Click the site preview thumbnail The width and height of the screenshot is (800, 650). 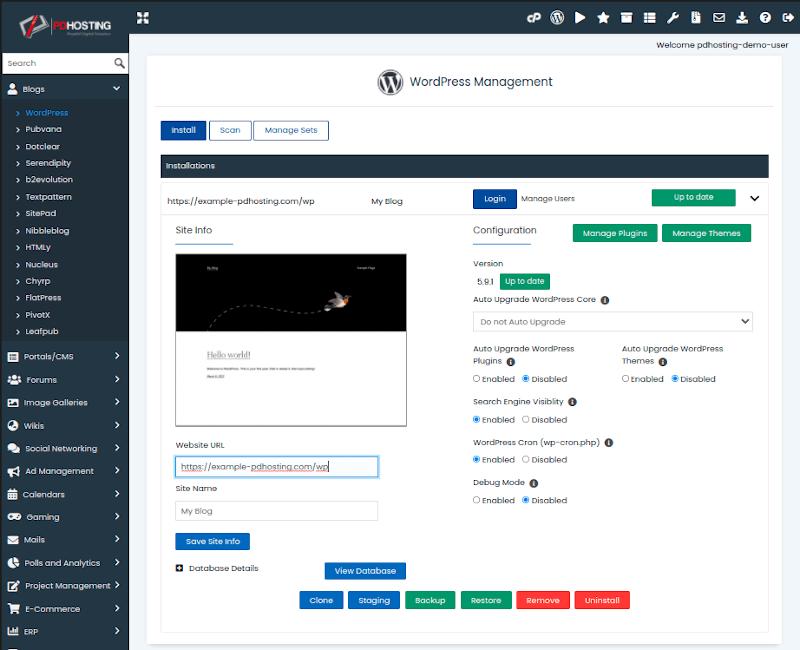291,340
